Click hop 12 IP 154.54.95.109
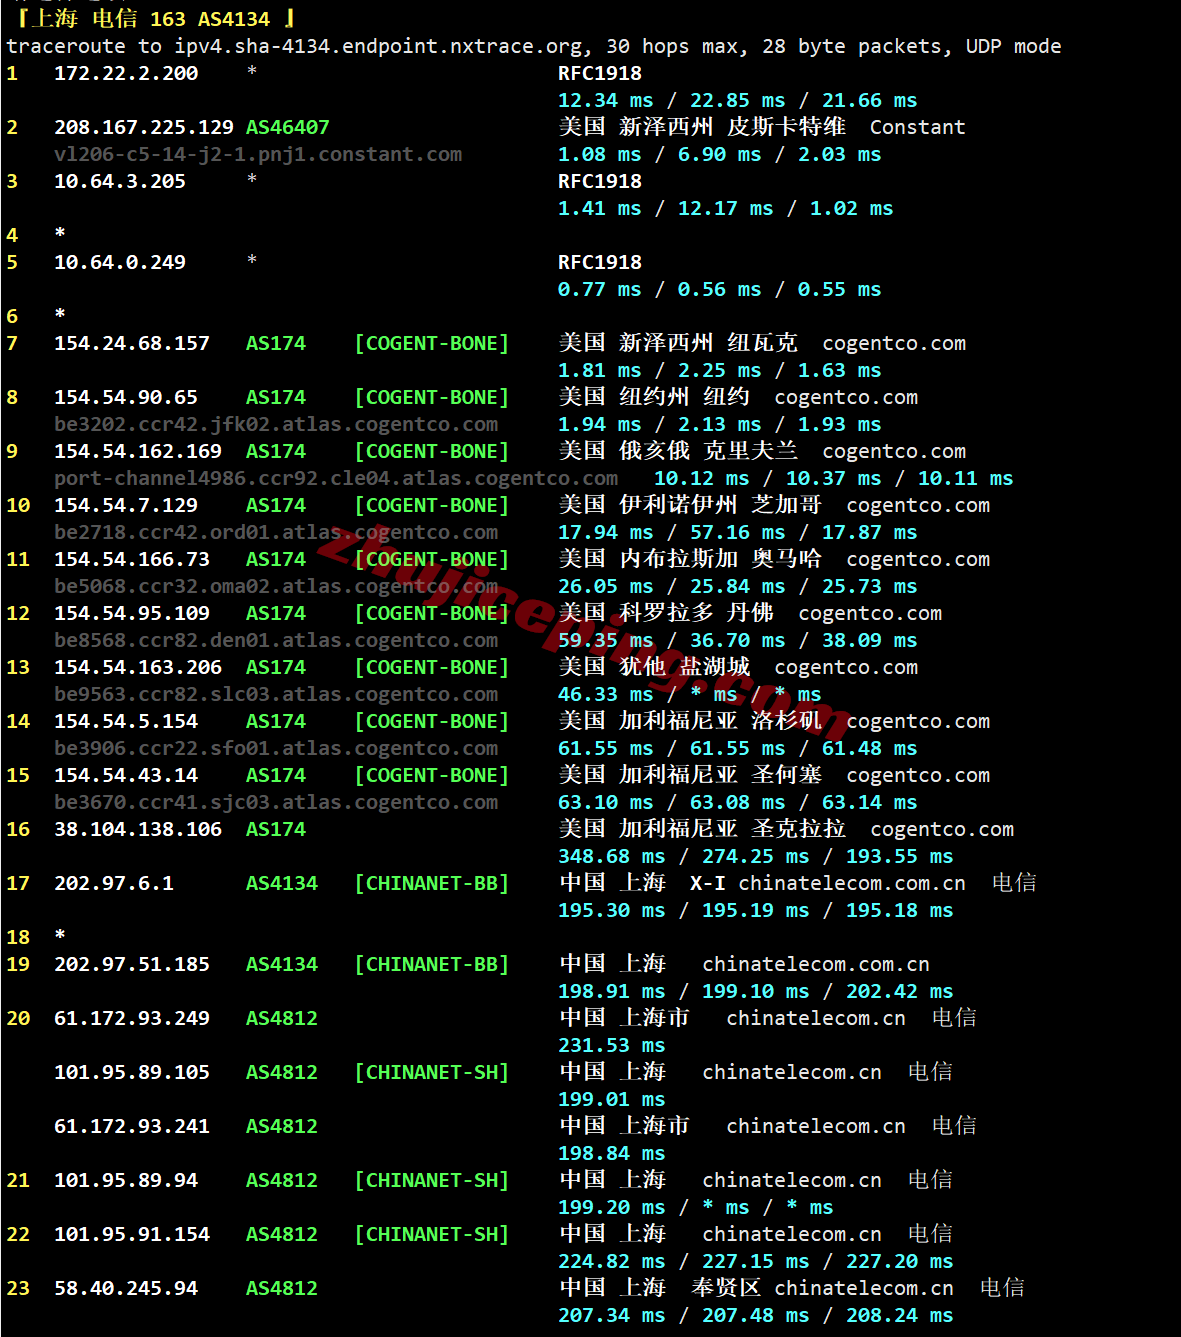 (x=132, y=613)
